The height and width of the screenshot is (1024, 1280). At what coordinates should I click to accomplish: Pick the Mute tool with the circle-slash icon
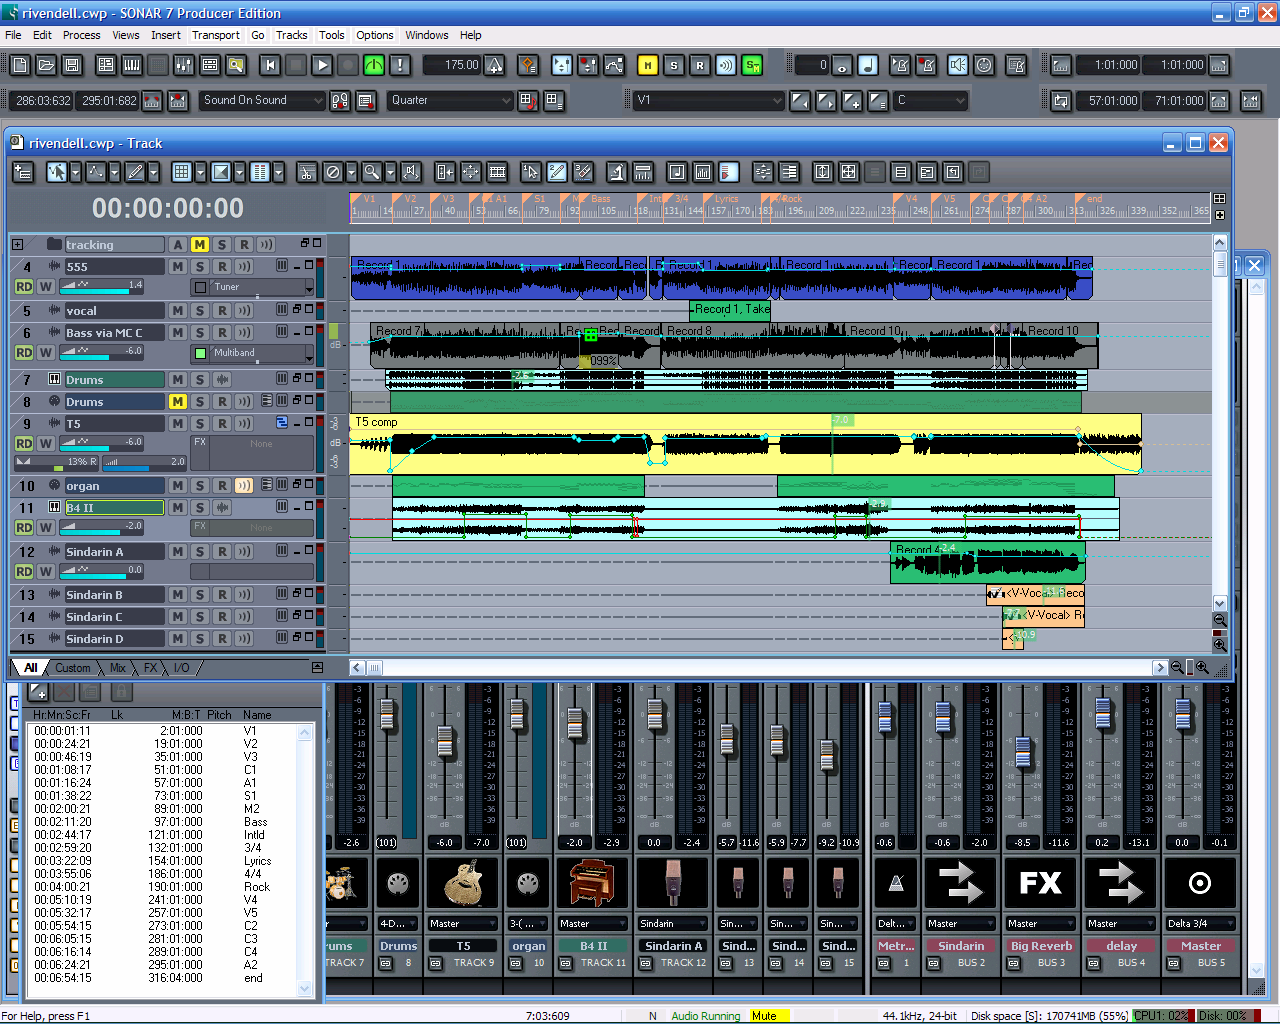click(333, 172)
